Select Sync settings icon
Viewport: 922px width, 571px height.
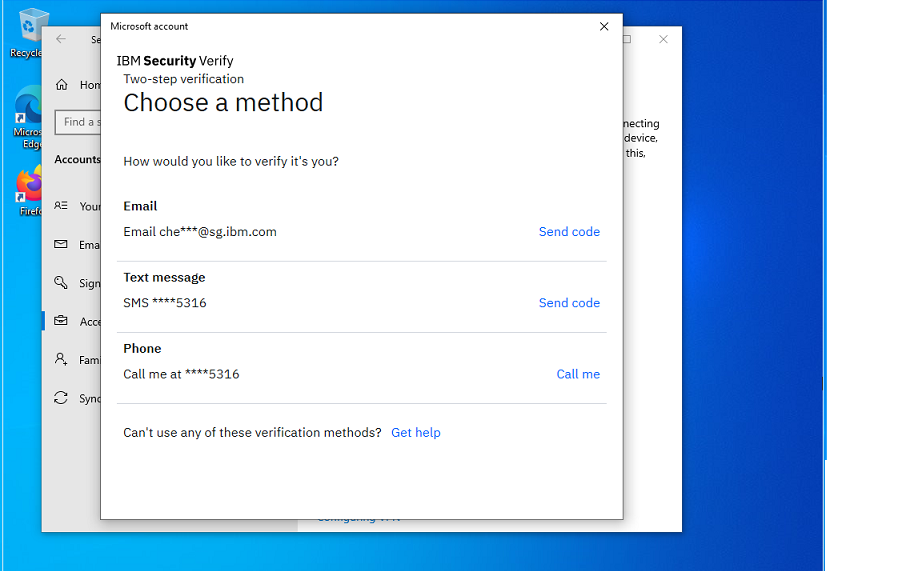point(61,398)
